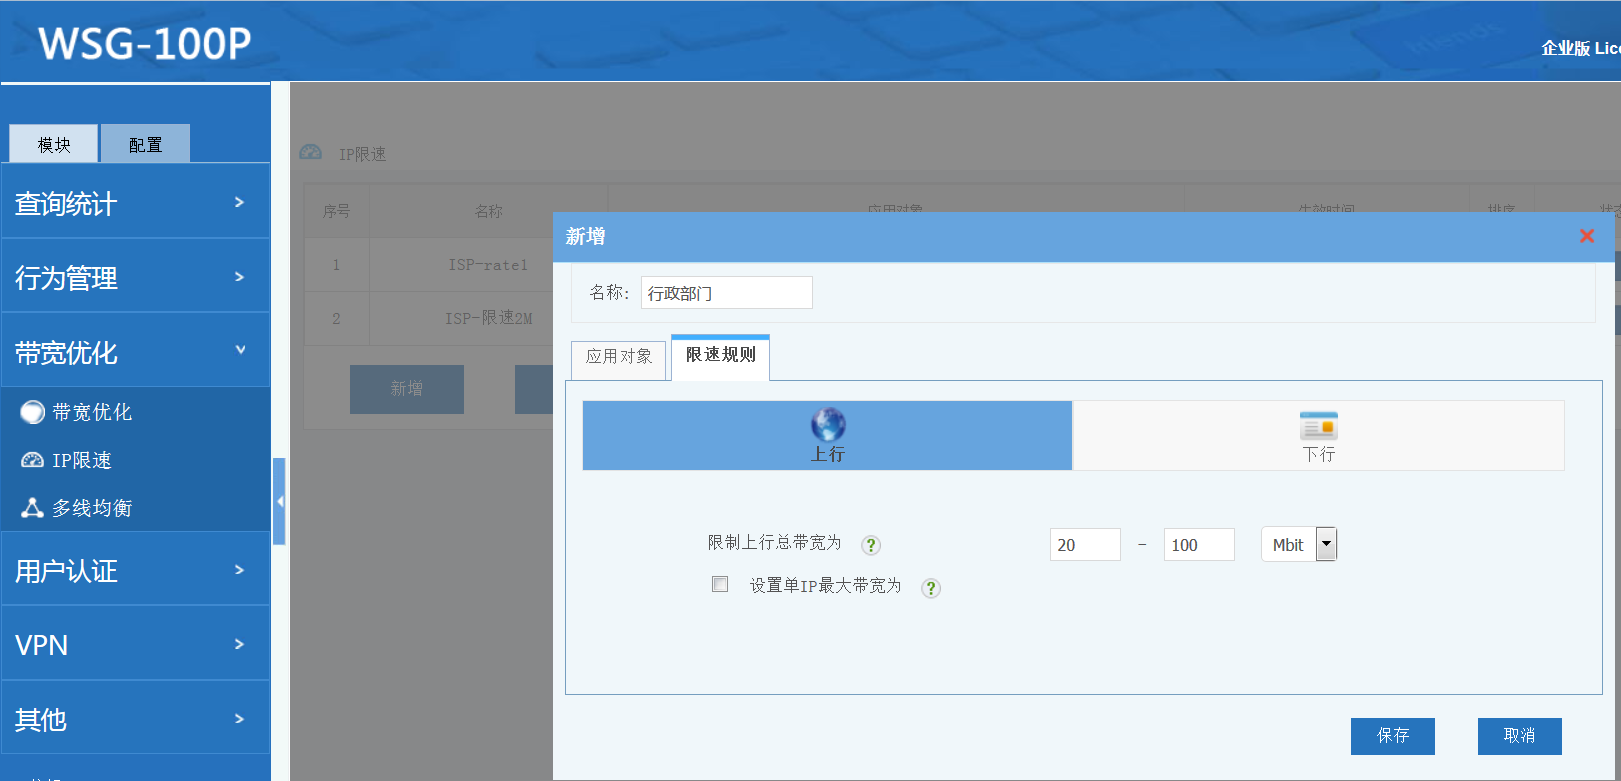The height and width of the screenshot is (781, 1621).
Task: Click the minimum bandwidth field showing 20
Action: [1084, 545]
